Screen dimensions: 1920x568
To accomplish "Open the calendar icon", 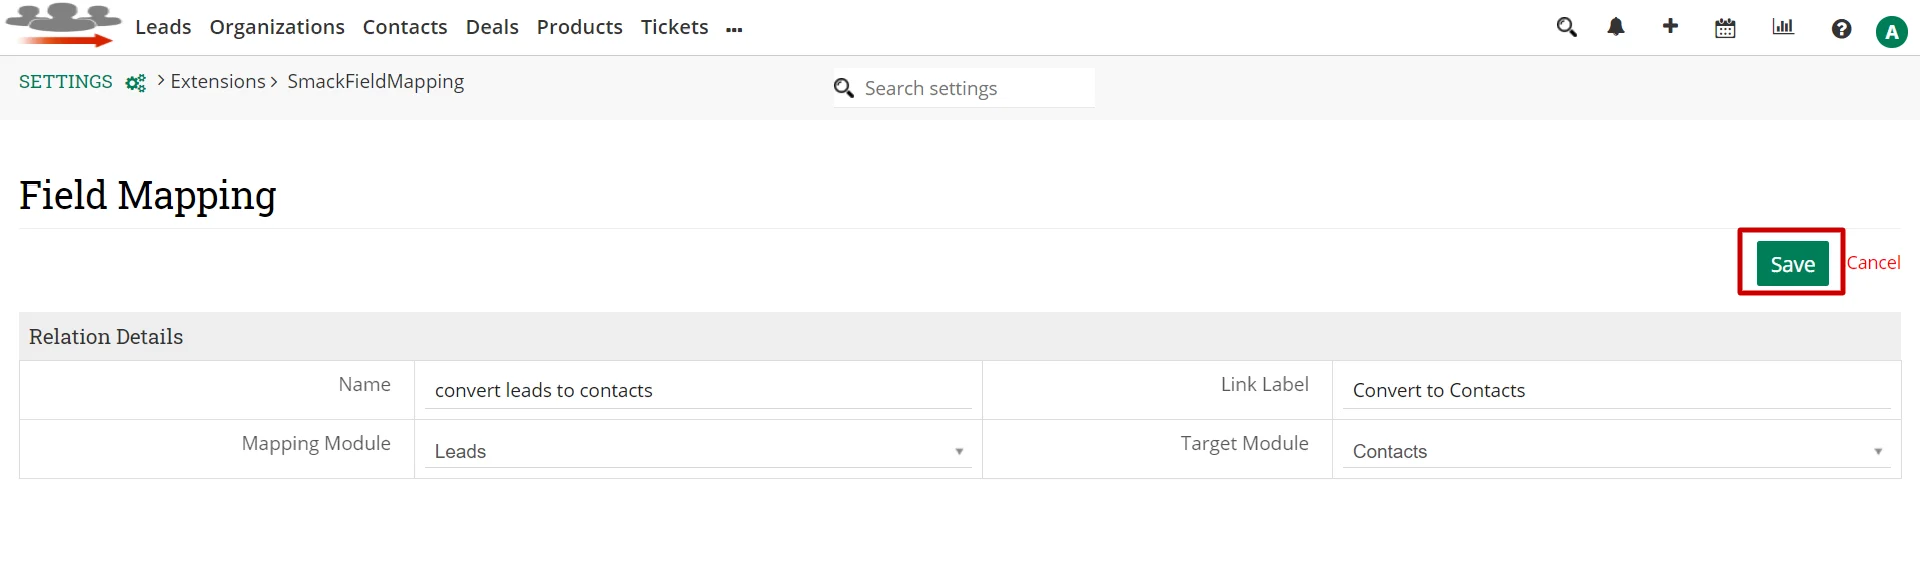I will (x=1725, y=28).
